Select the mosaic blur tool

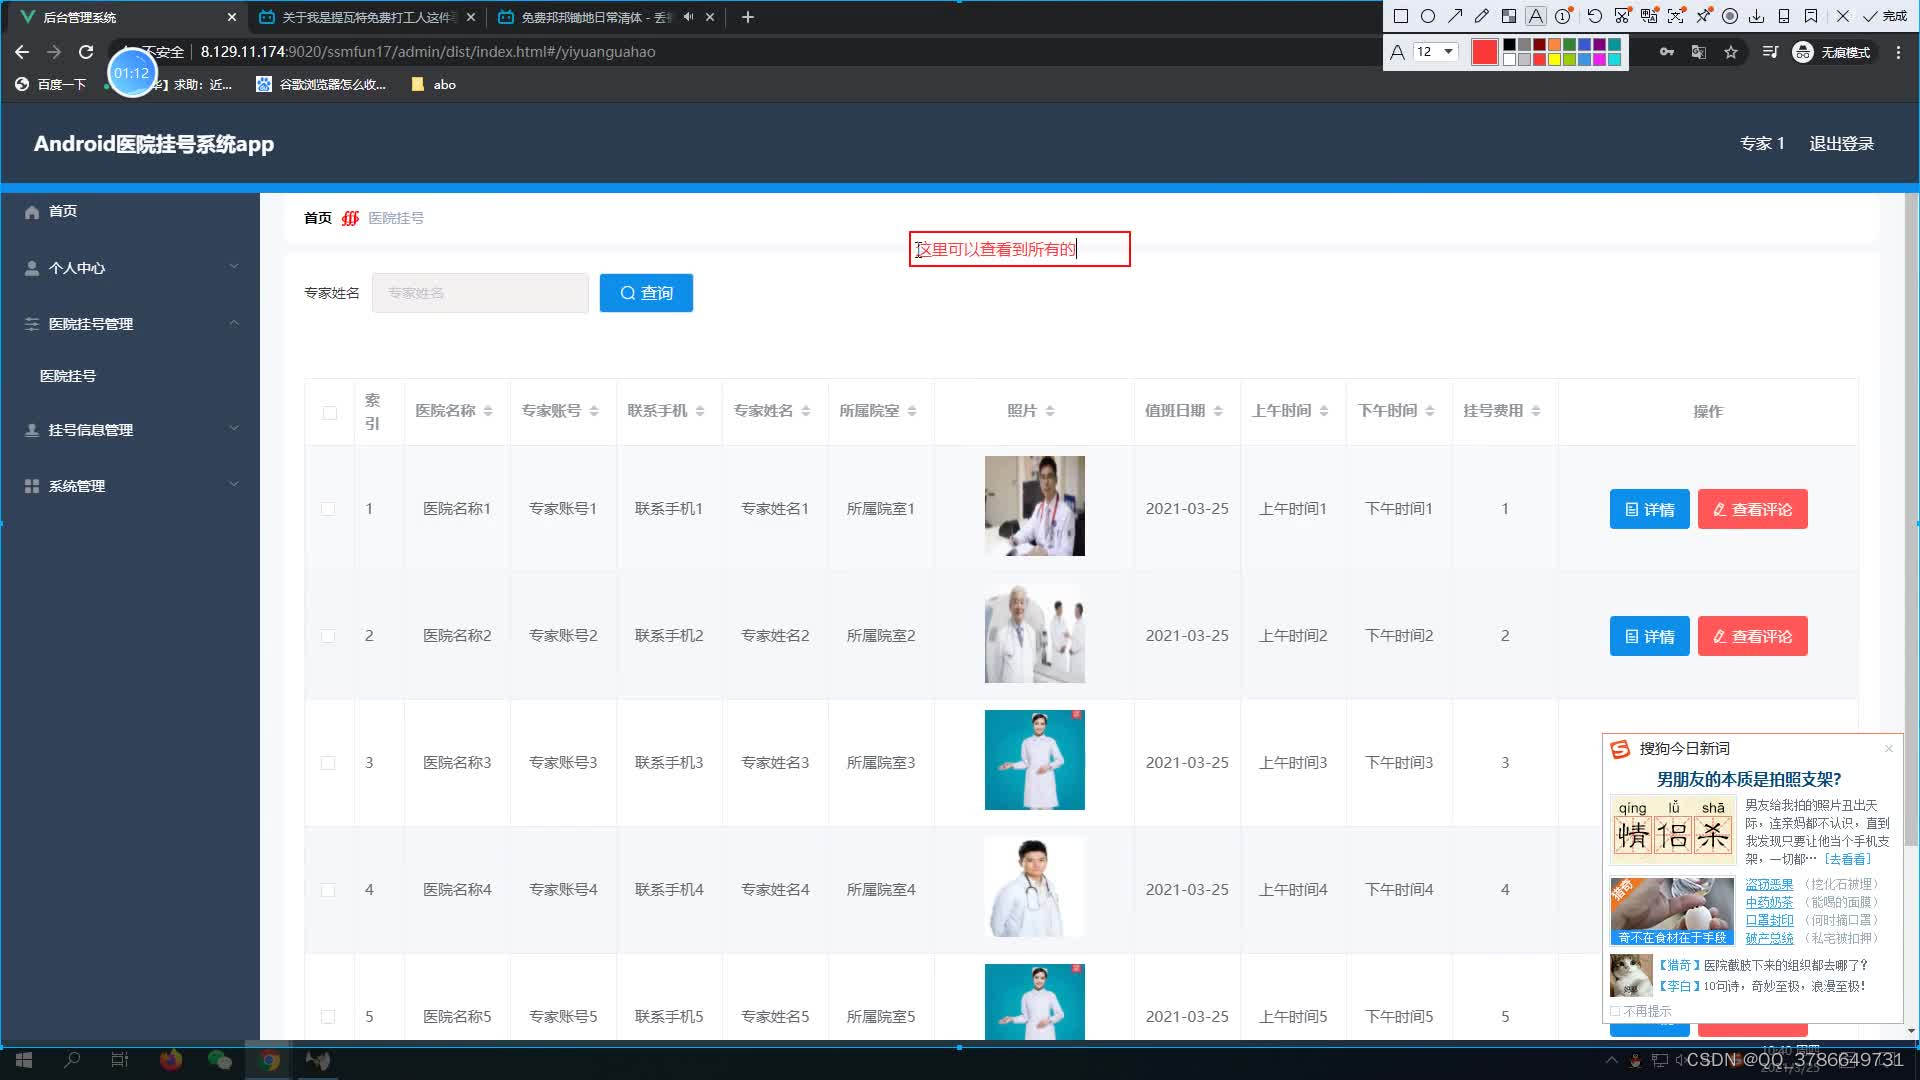1509,16
